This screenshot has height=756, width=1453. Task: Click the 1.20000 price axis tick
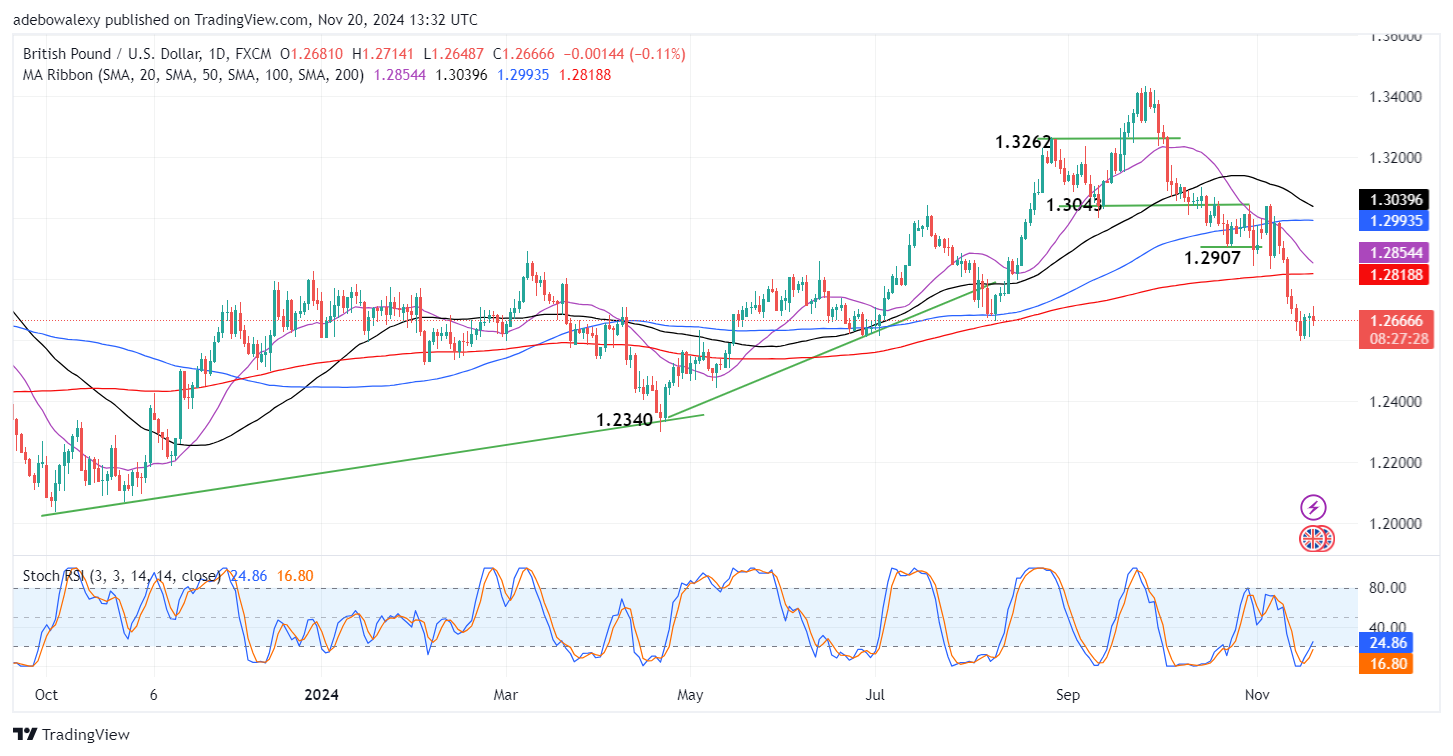1394,523
